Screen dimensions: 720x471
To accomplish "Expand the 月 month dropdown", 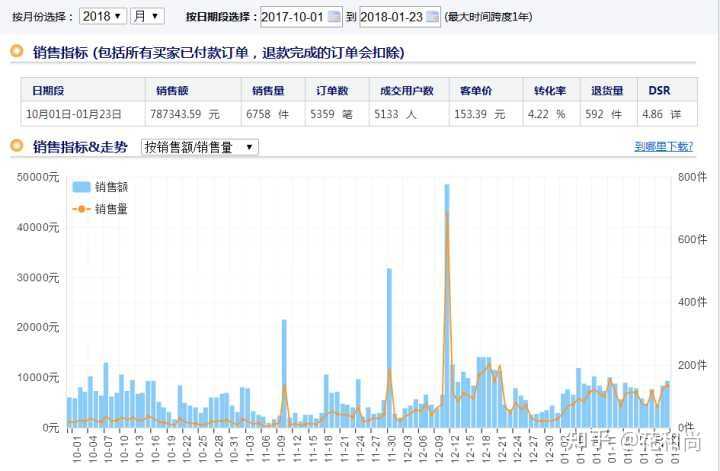I will 146,16.
